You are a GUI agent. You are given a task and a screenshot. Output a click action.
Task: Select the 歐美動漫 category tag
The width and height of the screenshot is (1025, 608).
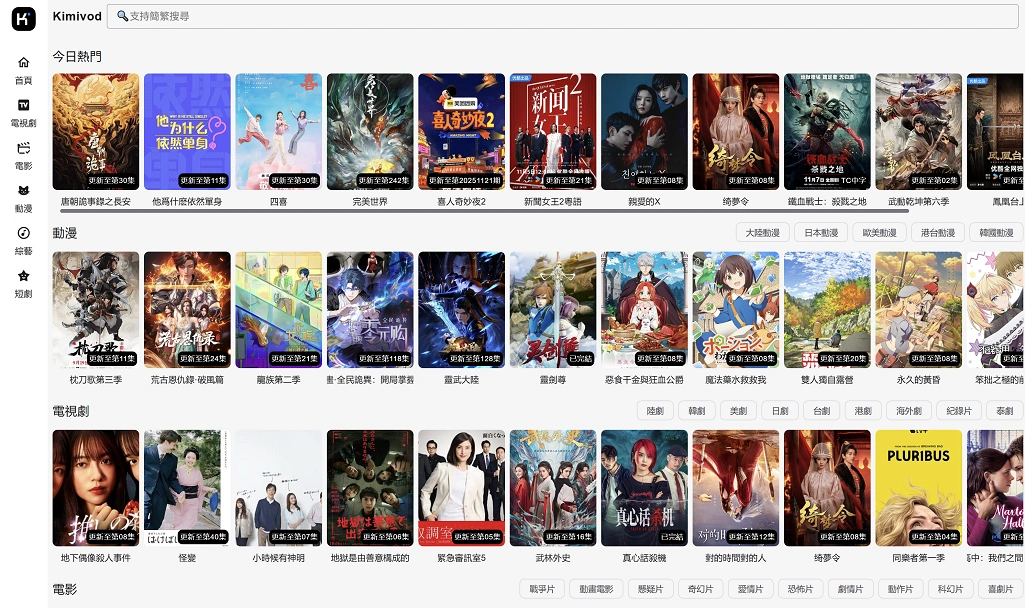[x=880, y=233]
